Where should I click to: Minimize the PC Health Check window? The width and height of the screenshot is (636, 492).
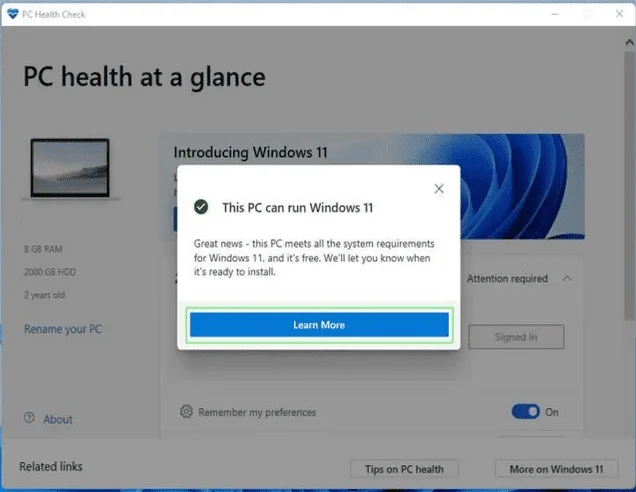[x=555, y=14]
